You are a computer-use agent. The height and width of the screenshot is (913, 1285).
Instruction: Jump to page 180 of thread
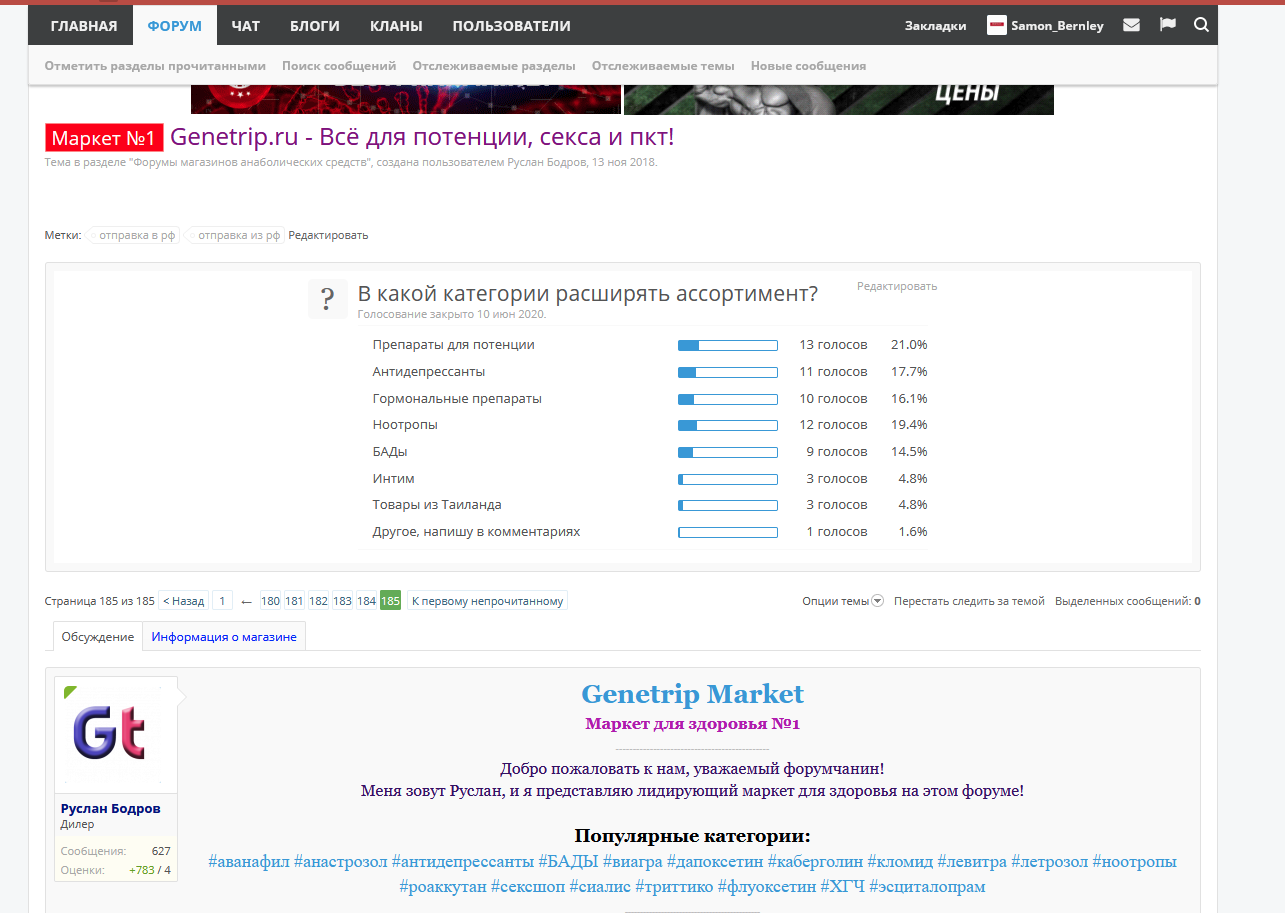[270, 601]
